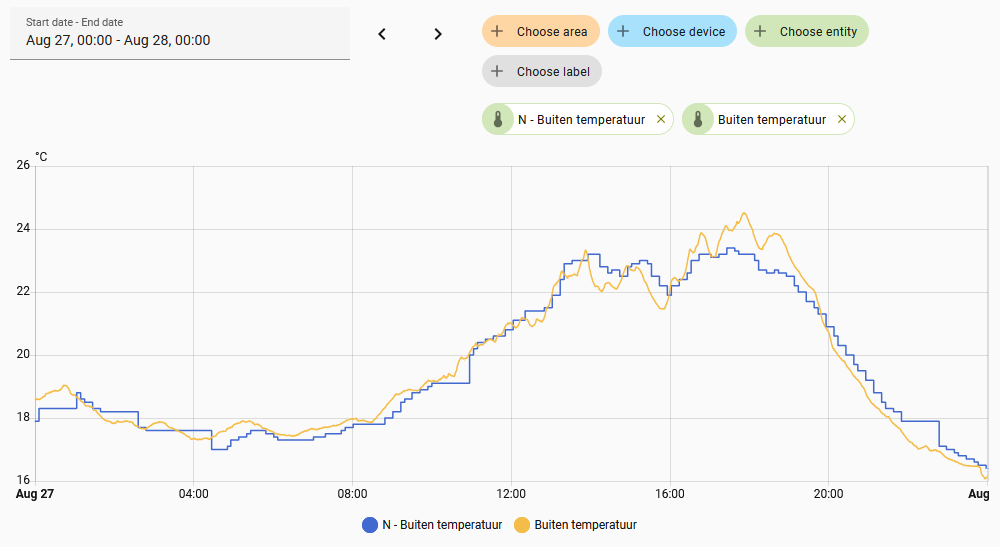Click the plus icon on Choose device
1000x547 pixels.
pyautogui.click(x=623, y=32)
